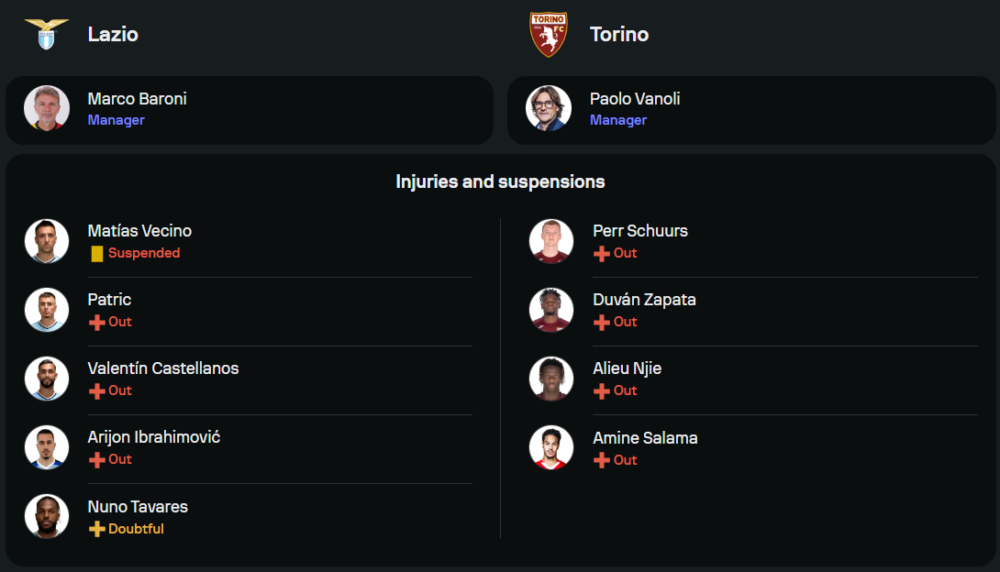Click the Torino club crest icon
Viewport: 1000px width, 572px height.
coord(548,34)
